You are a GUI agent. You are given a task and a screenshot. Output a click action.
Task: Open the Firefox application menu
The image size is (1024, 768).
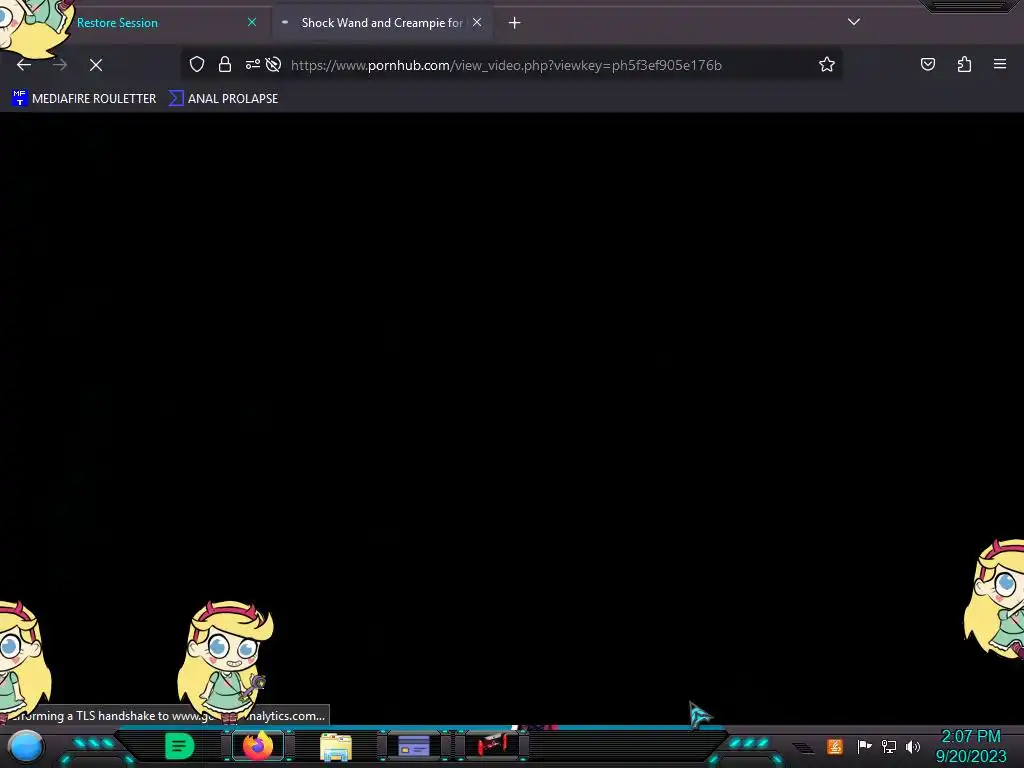[x=1000, y=64]
